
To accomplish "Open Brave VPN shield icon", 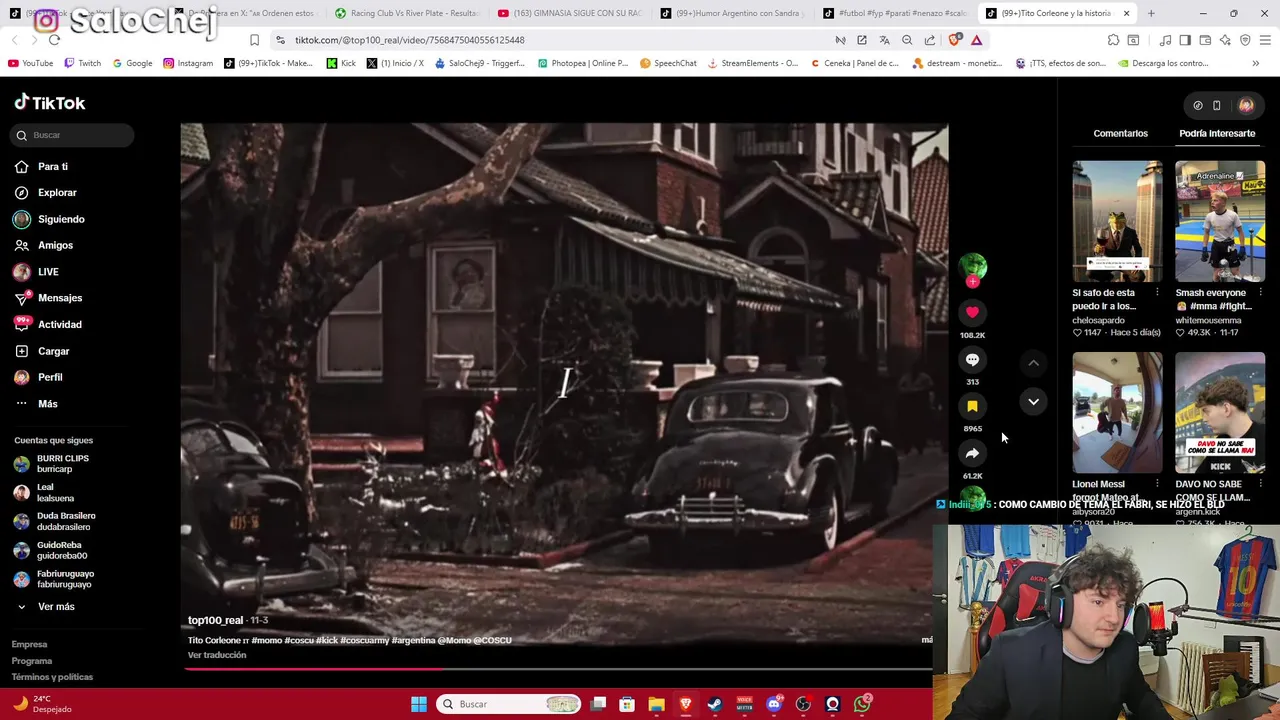I will click(x=1245, y=40).
